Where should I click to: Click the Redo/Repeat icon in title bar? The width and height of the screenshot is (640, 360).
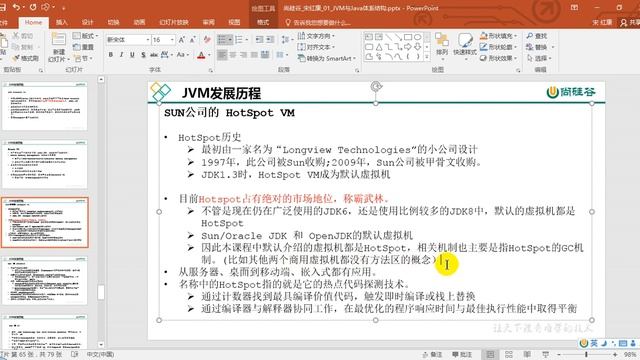(x=33, y=7)
